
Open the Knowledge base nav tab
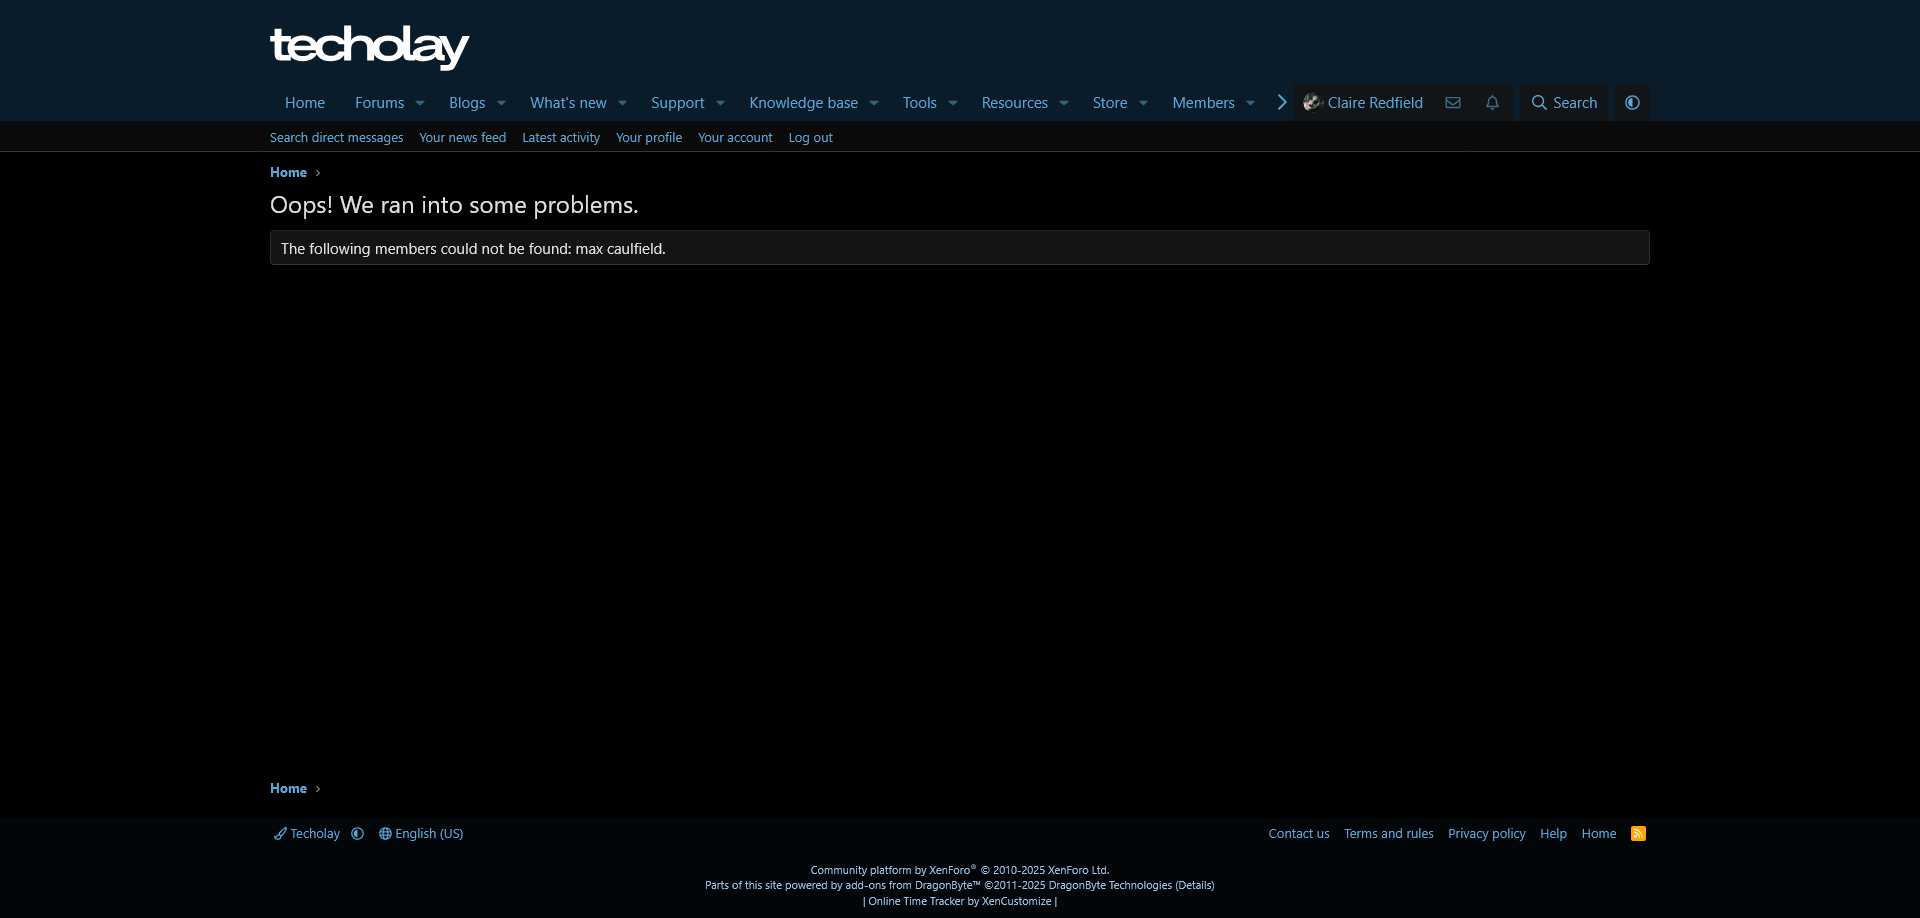(x=804, y=103)
